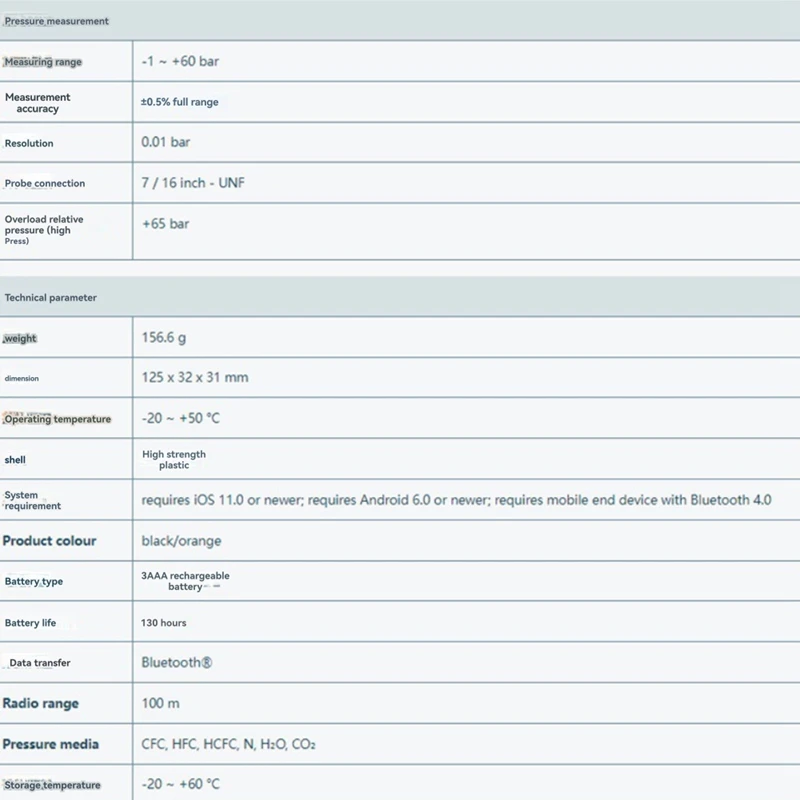Click the 125 x 32 x 31 mm dimension value
Viewport: 800px width, 800px height.
[195, 378]
